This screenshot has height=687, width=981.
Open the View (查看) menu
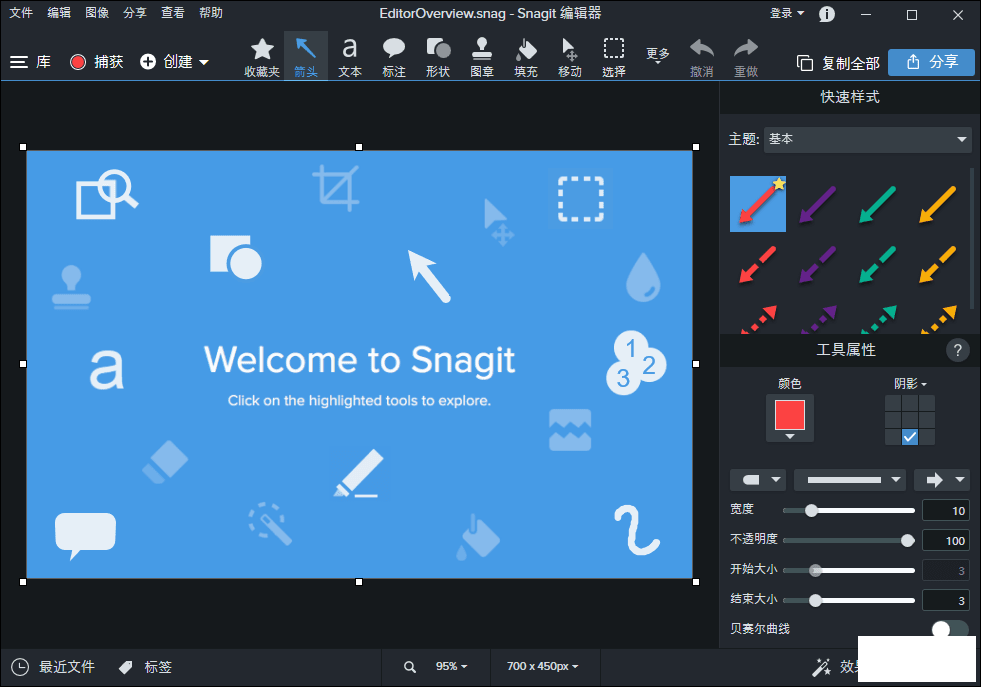(x=173, y=13)
